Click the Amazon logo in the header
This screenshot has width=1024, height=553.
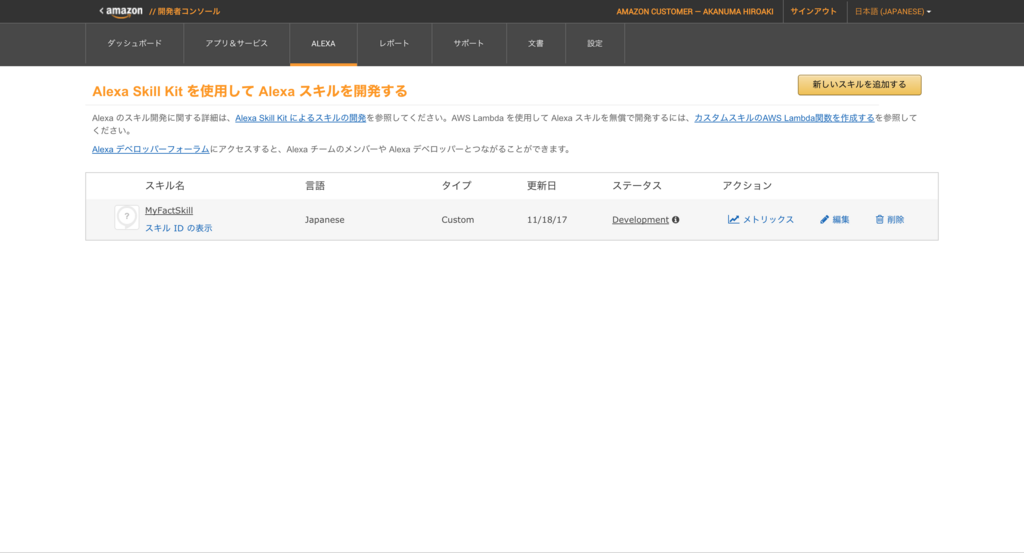point(125,12)
